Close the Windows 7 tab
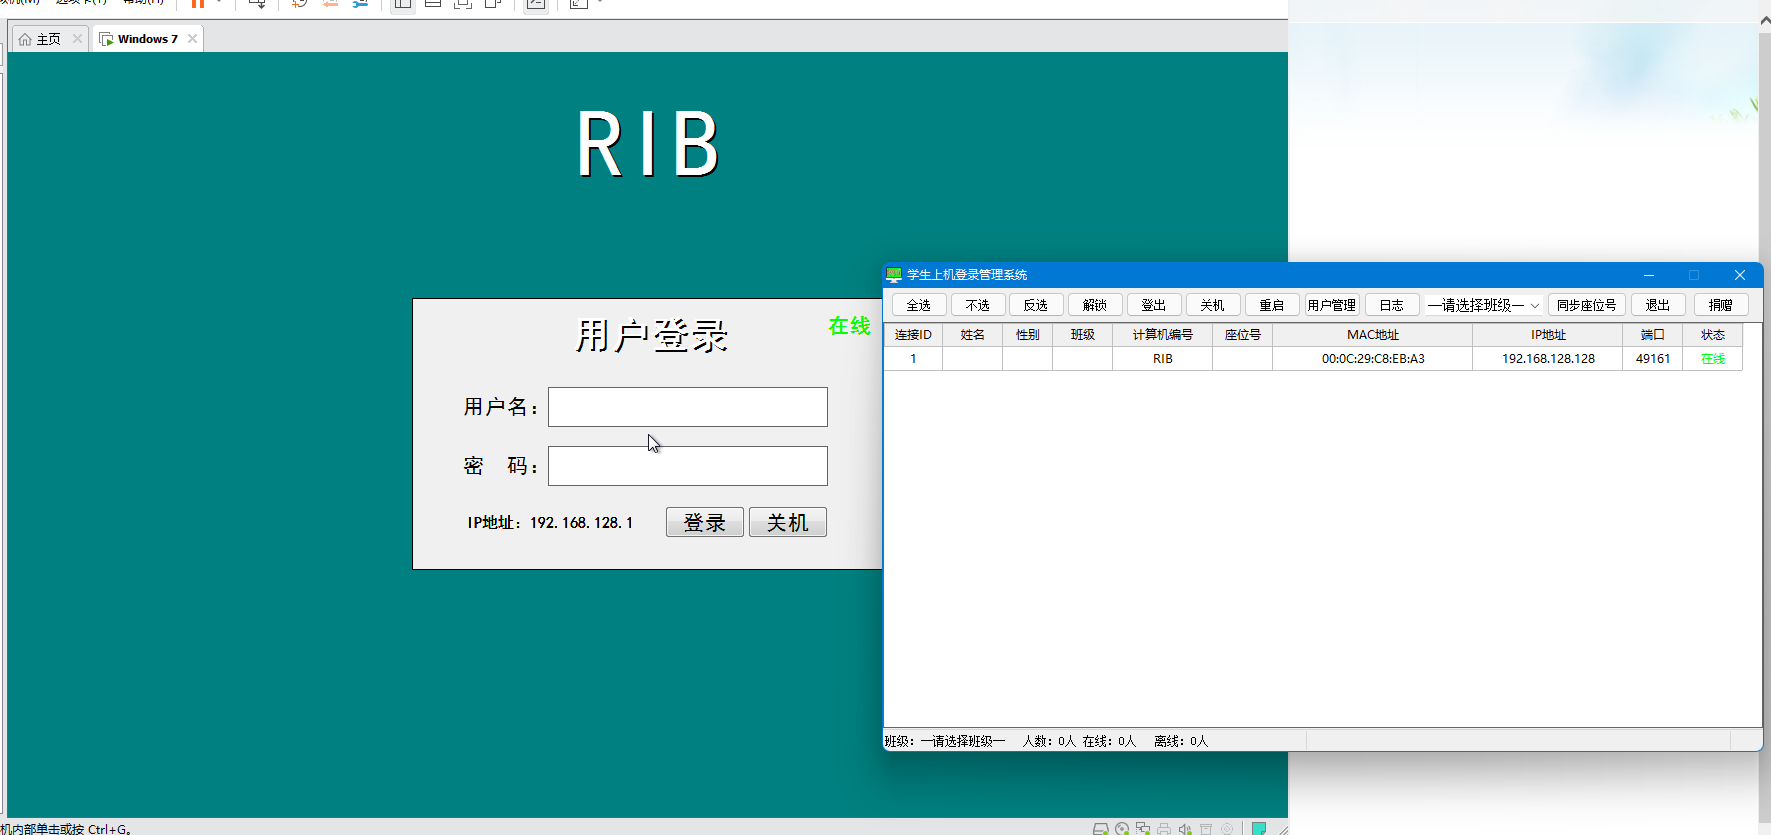The height and width of the screenshot is (835, 1771). tap(192, 39)
